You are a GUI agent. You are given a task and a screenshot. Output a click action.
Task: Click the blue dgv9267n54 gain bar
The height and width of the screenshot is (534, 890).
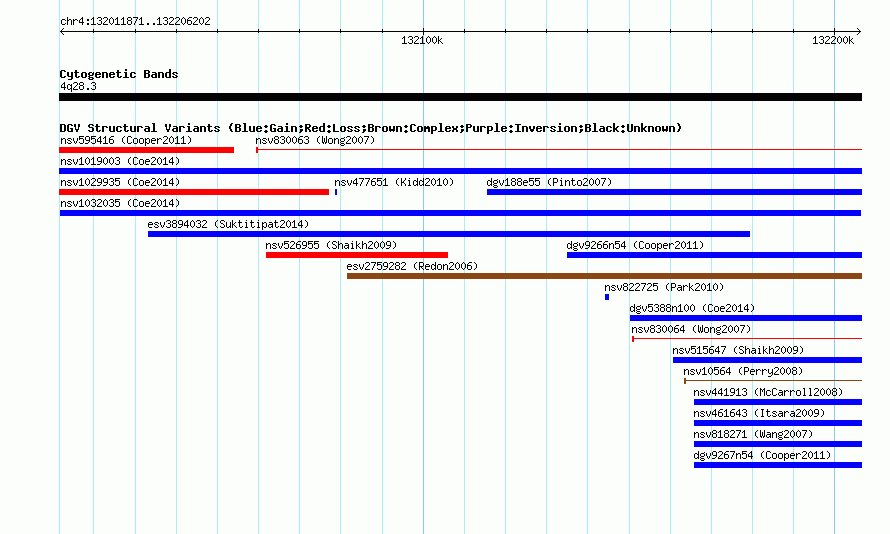click(x=778, y=465)
